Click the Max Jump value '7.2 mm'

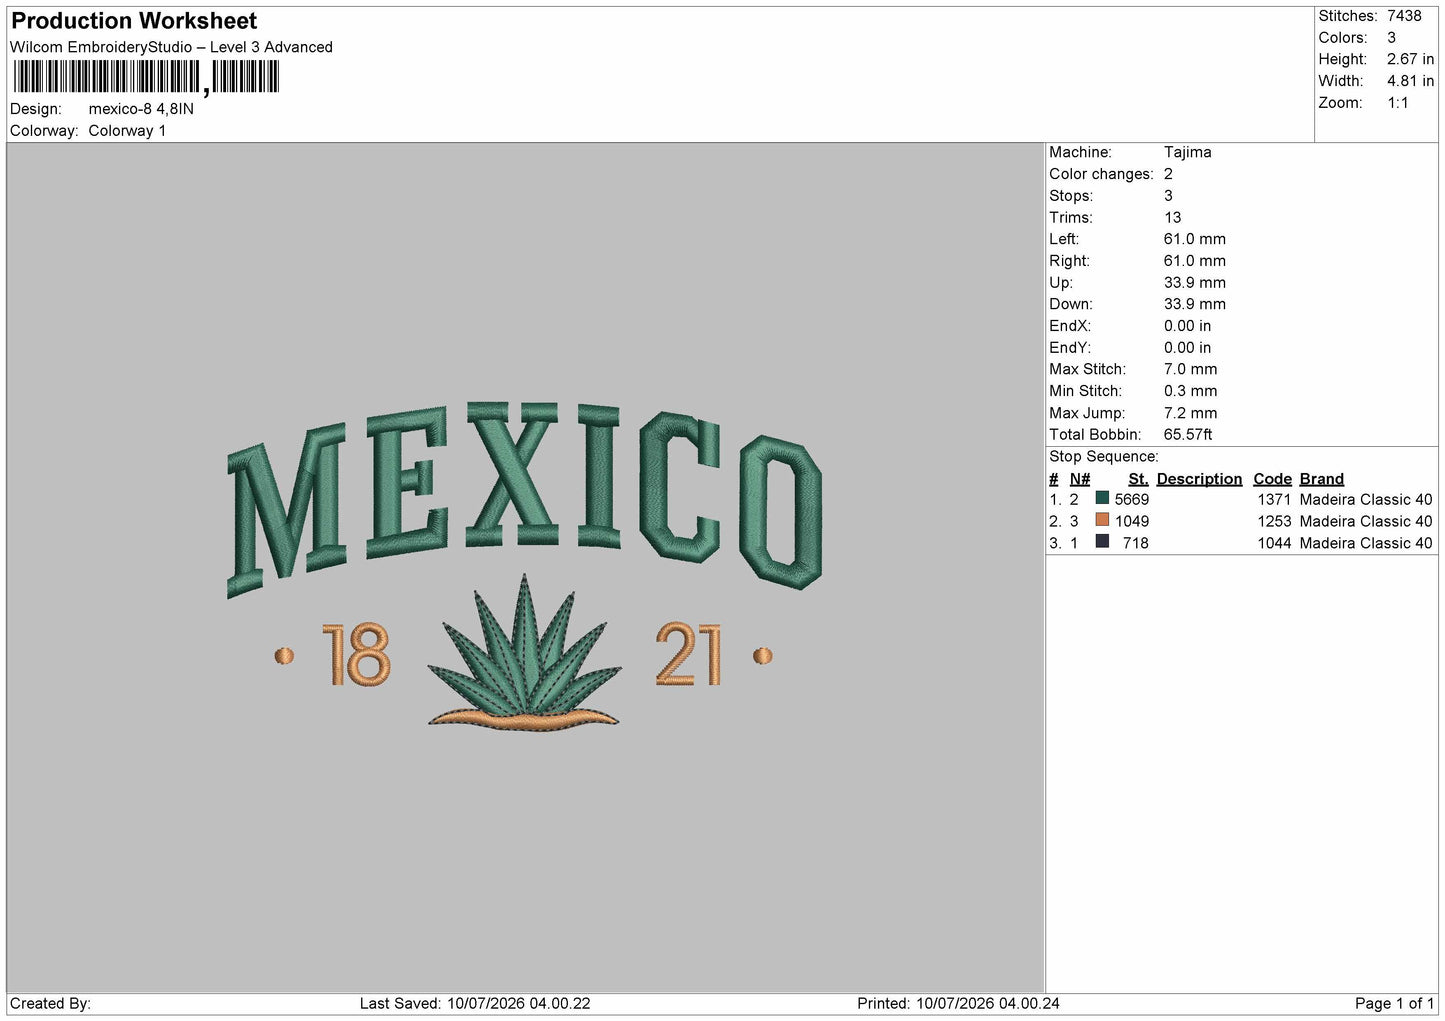point(1190,413)
